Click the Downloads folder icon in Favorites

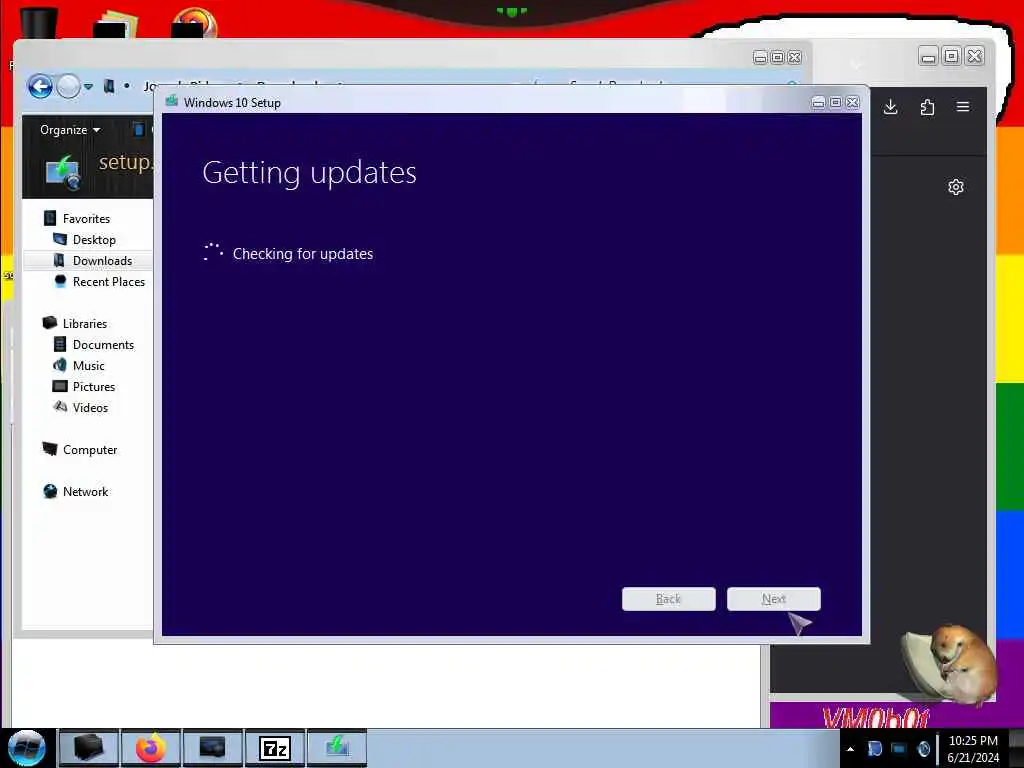tap(59, 260)
